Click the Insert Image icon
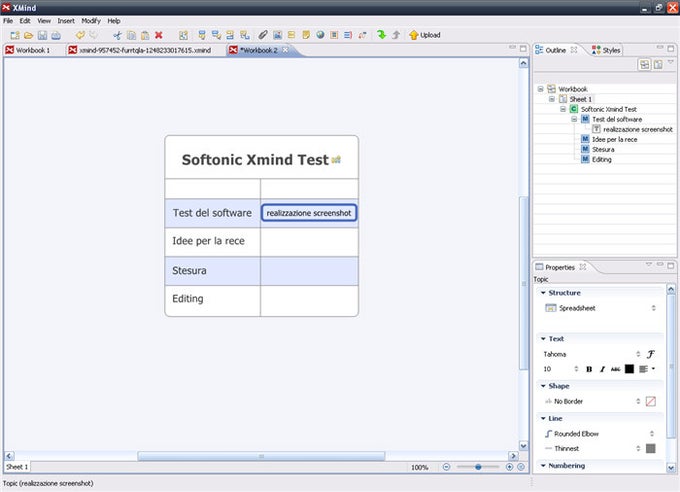The image size is (680, 492). click(277, 35)
